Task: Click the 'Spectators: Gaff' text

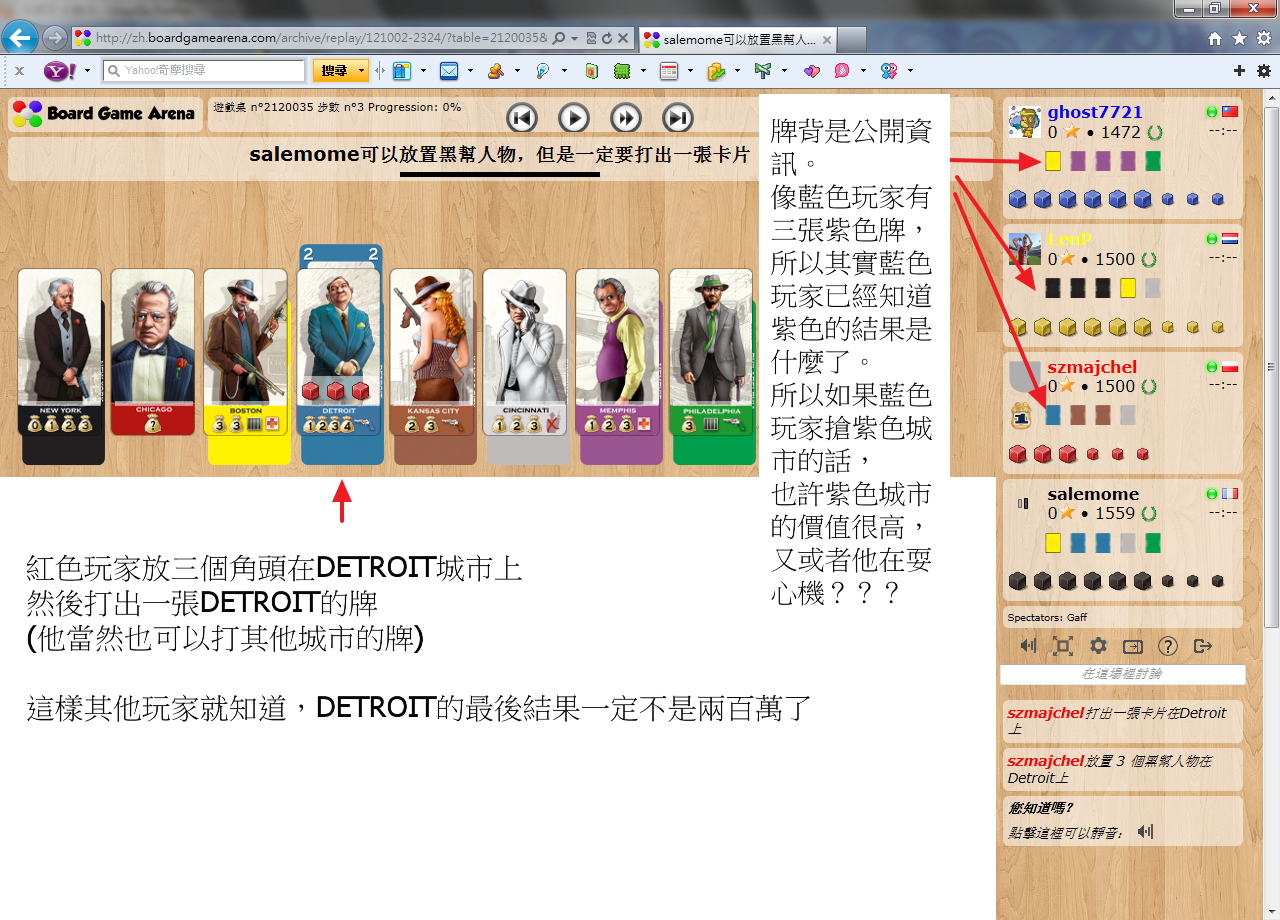Action: pyautogui.click(x=1047, y=617)
